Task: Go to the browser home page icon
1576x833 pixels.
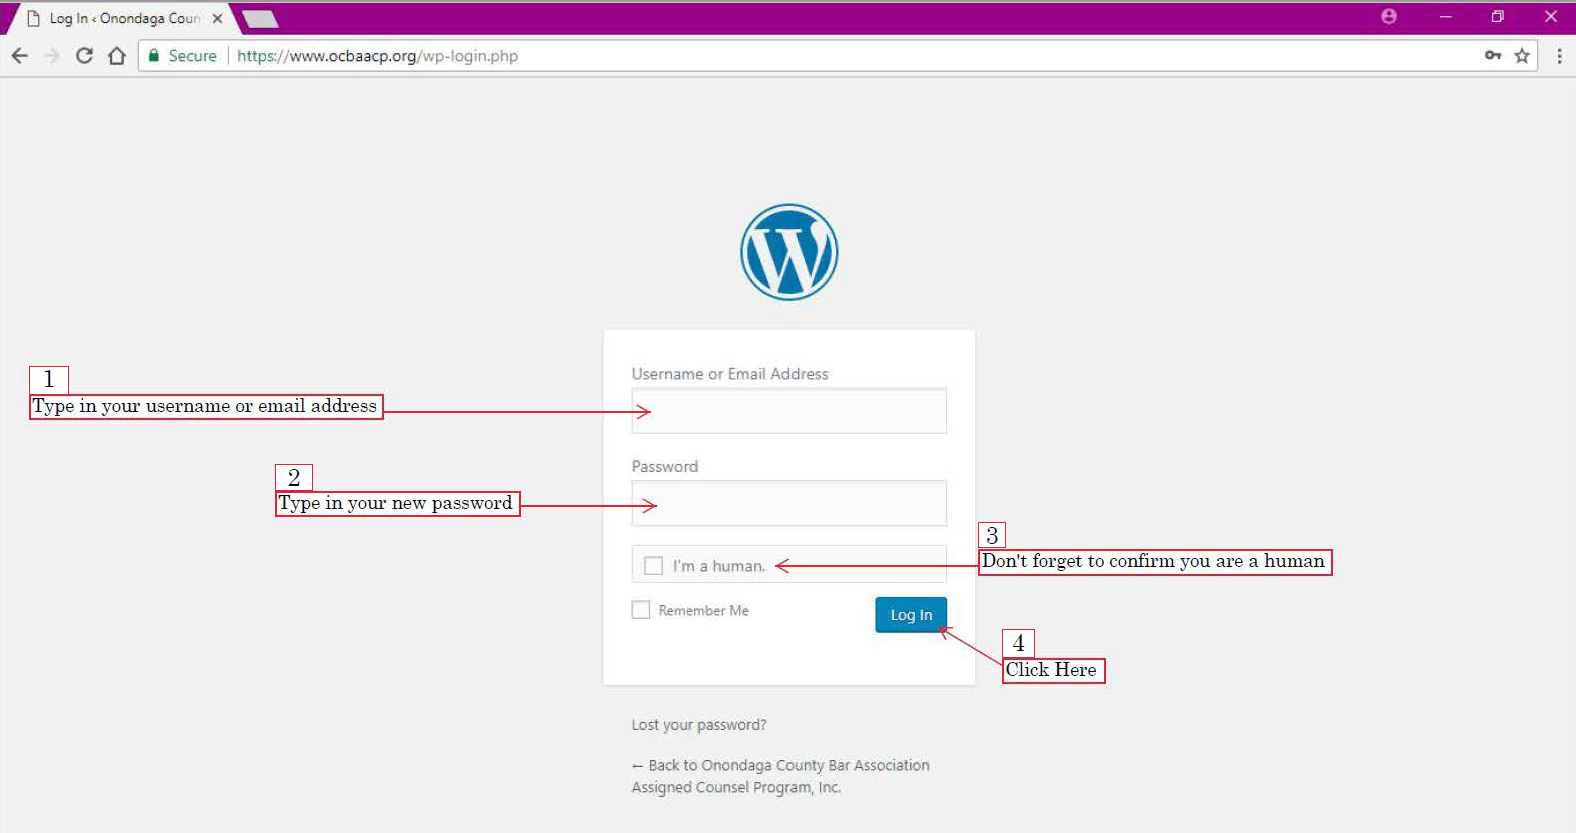Action: click(x=117, y=56)
